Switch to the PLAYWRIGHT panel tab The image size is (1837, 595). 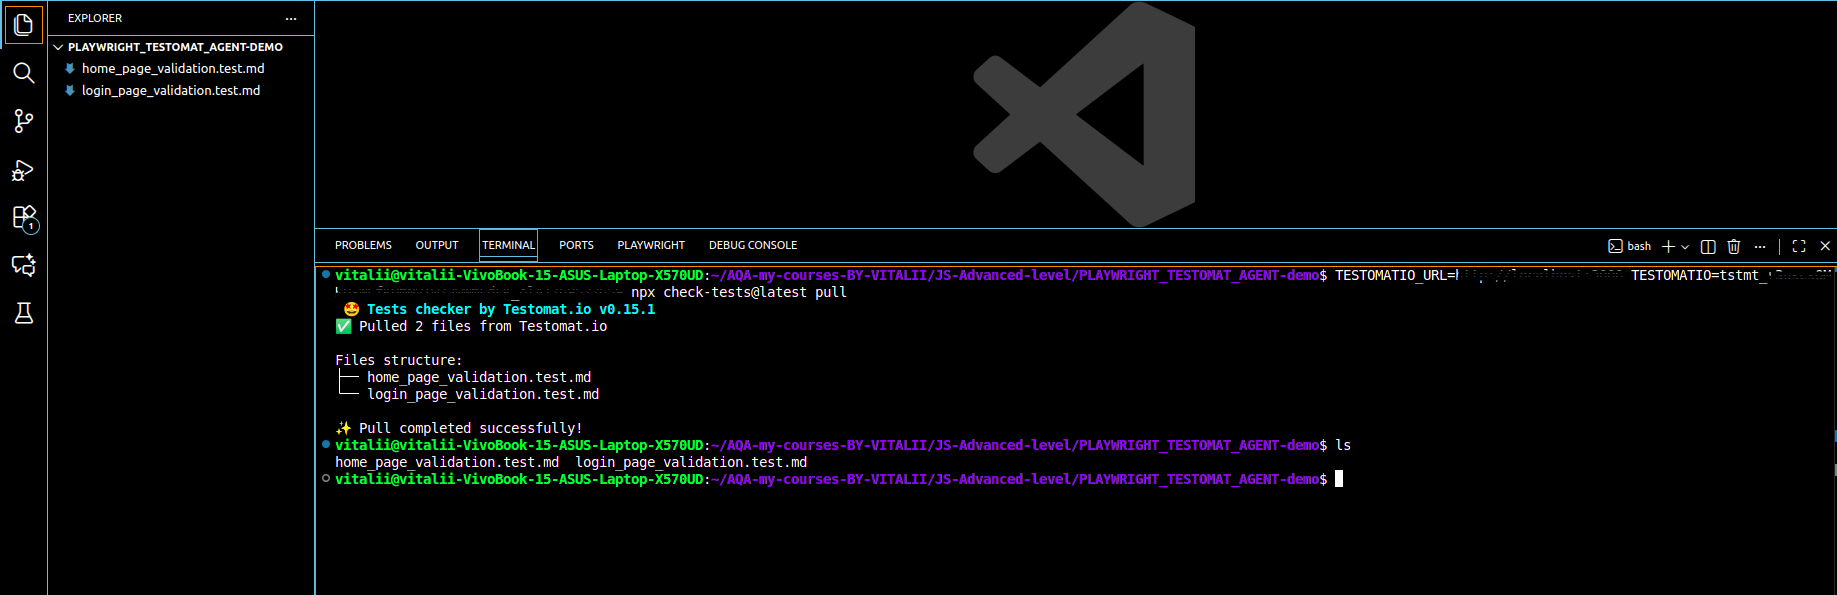pyautogui.click(x=651, y=245)
